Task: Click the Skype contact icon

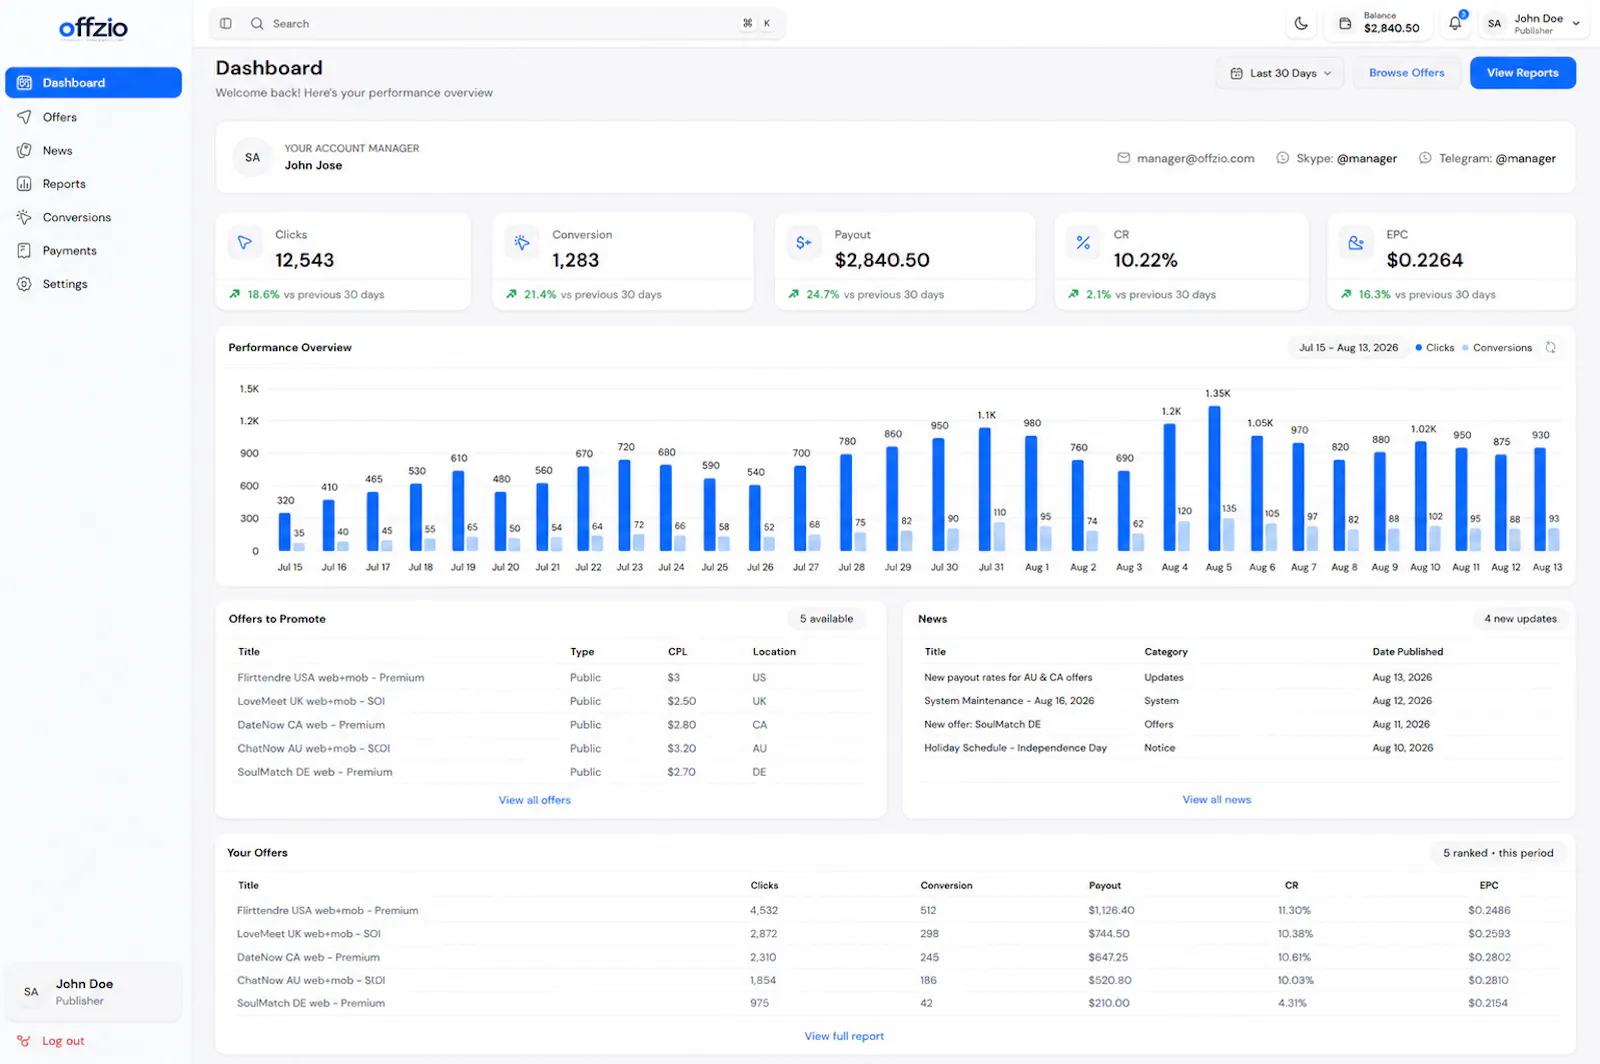Action: coord(1283,158)
